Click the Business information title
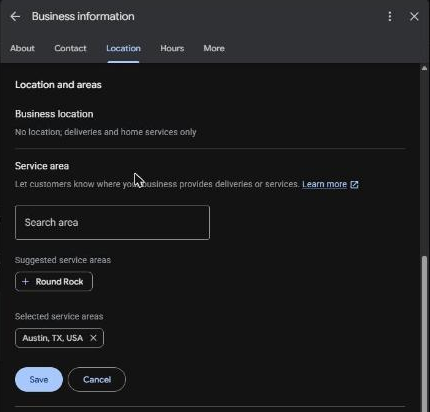The width and height of the screenshot is (430, 412). pyautogui.click(x=83, y=16)
